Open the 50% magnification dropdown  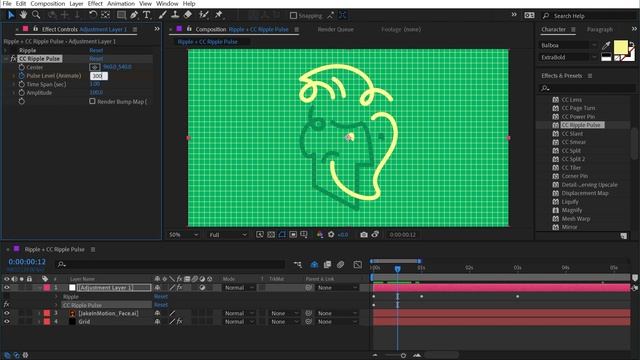pos(184,235)
